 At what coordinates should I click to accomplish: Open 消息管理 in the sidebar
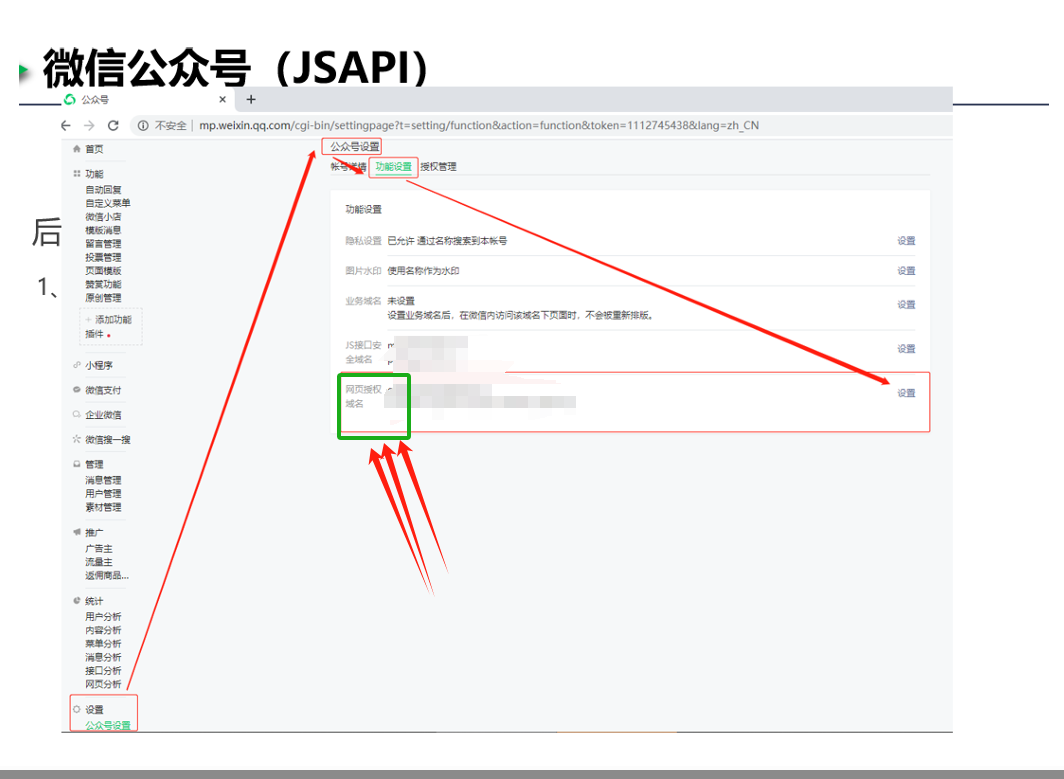(x=103, y=480)
